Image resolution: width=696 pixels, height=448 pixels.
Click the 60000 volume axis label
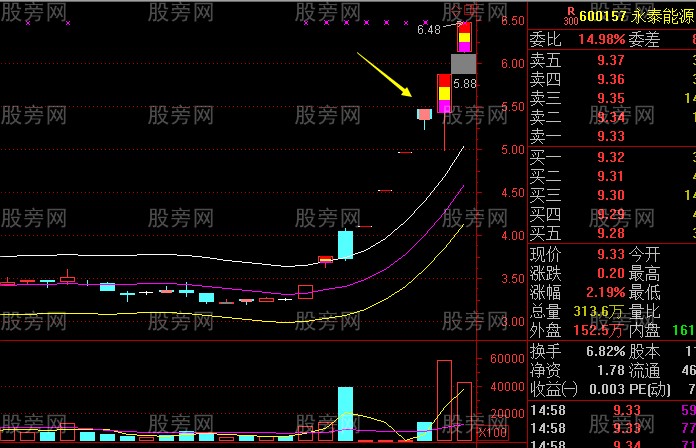coord(507,359)
